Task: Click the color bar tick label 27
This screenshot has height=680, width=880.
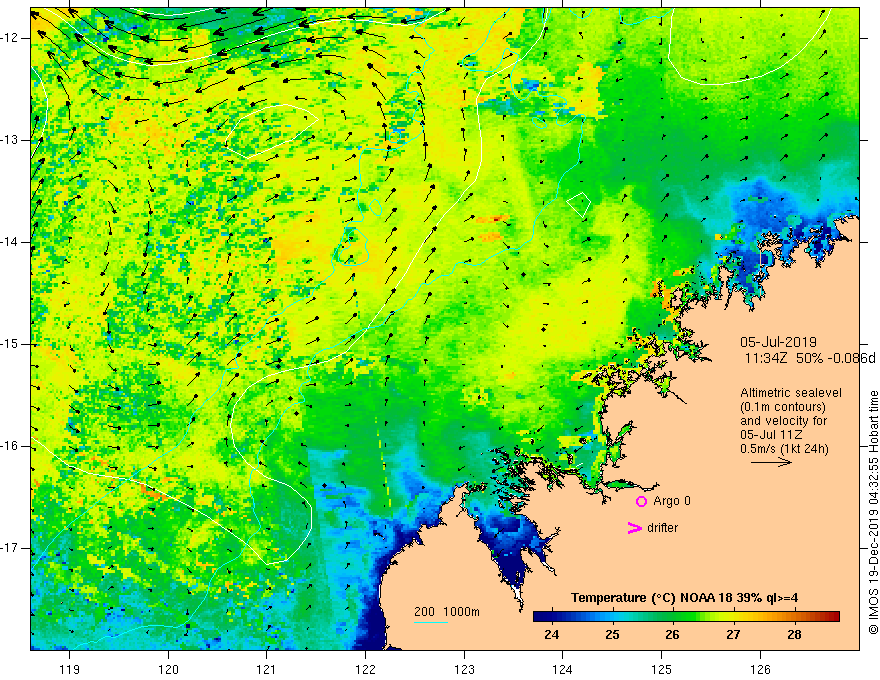Action: click(x=733, y=635)
